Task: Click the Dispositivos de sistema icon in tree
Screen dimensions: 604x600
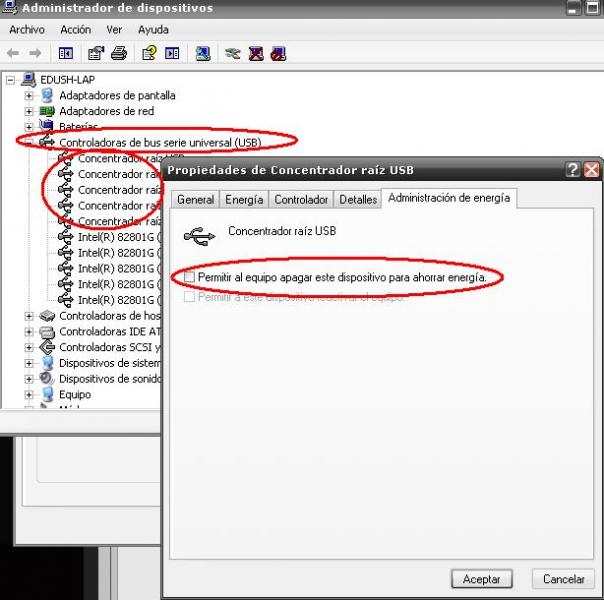Action: [x=47, y=363]
